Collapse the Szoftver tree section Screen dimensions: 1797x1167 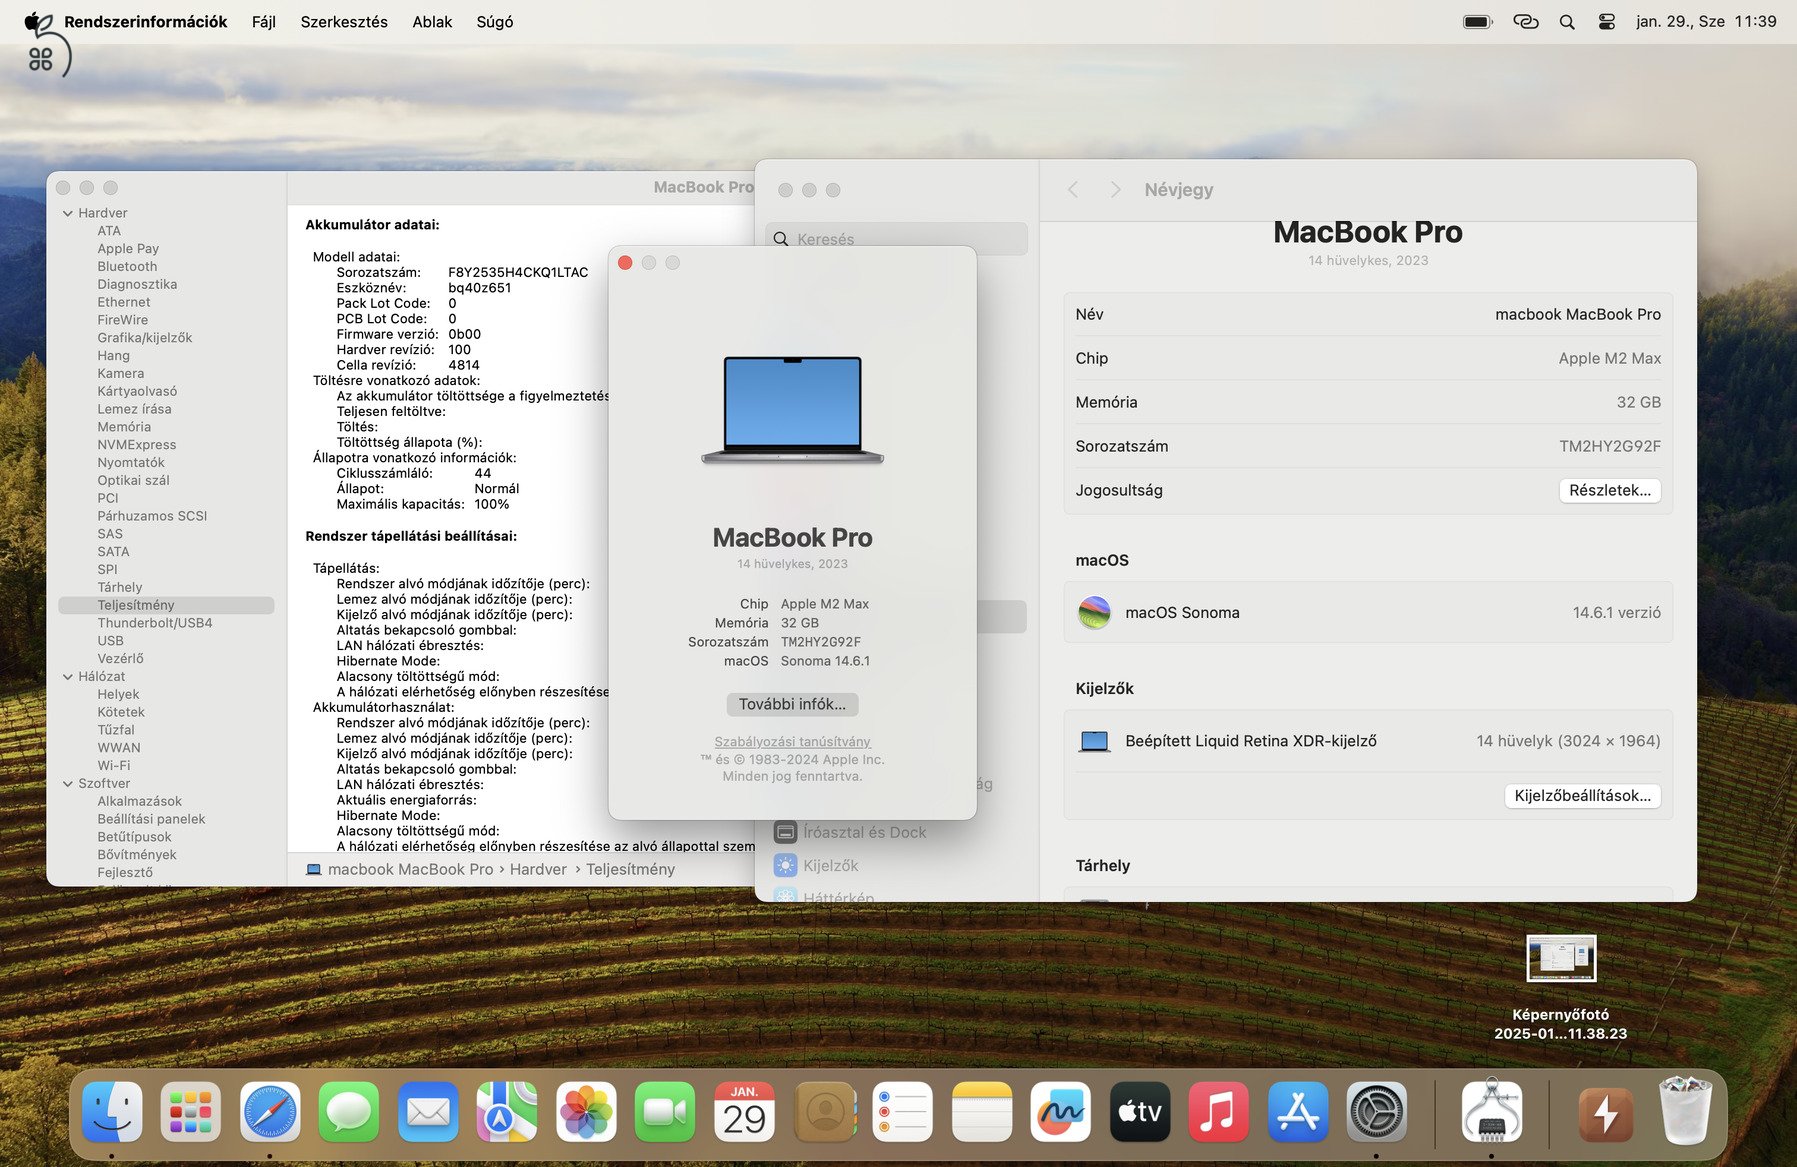[x=68, y=784]
